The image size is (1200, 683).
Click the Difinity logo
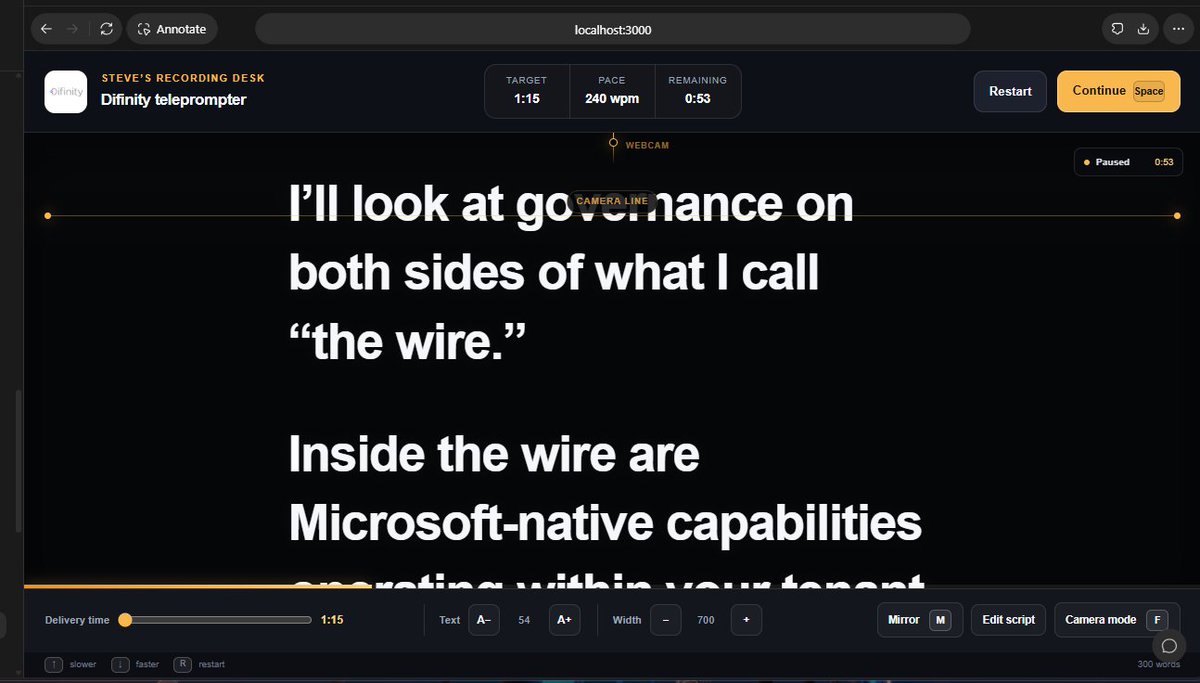click(x=66, y=91)
